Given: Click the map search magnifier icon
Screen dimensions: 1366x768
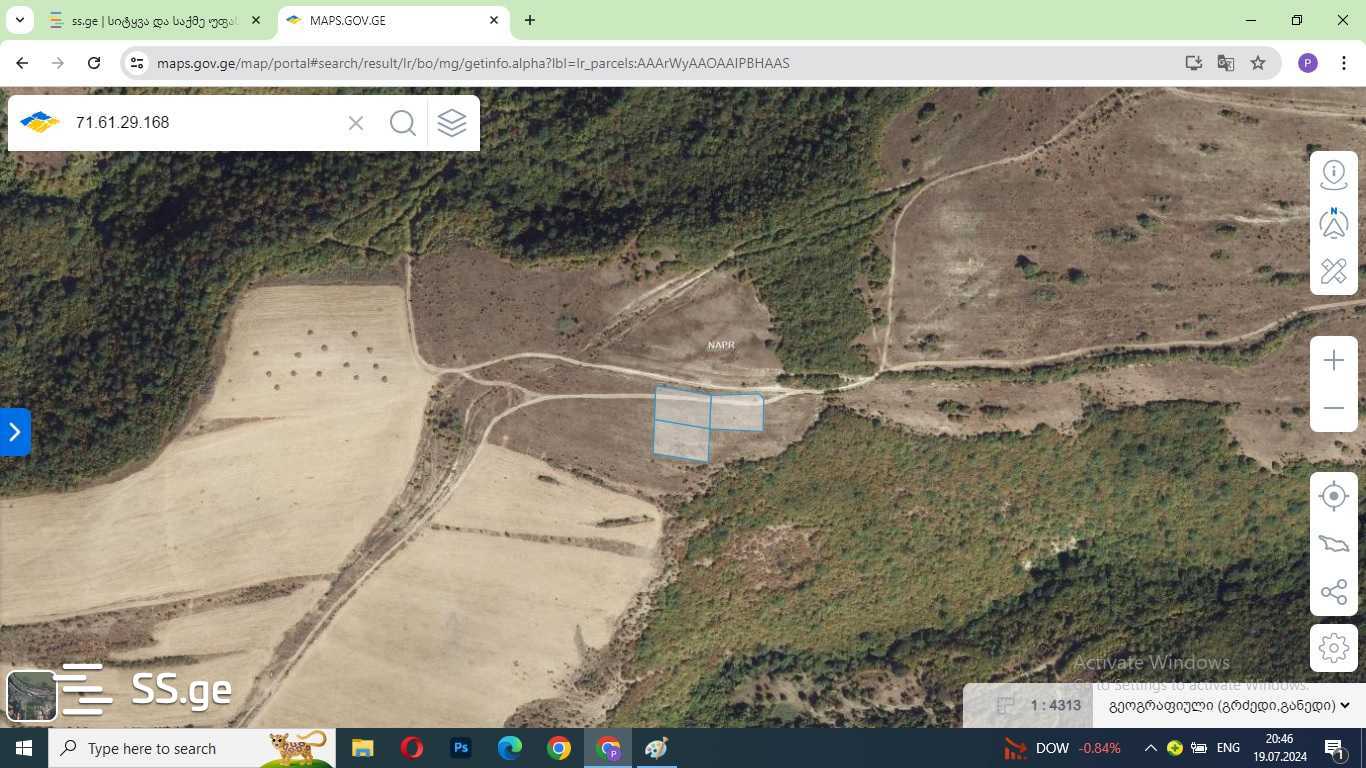Looking at the screenshot, I should click(403, 123).
